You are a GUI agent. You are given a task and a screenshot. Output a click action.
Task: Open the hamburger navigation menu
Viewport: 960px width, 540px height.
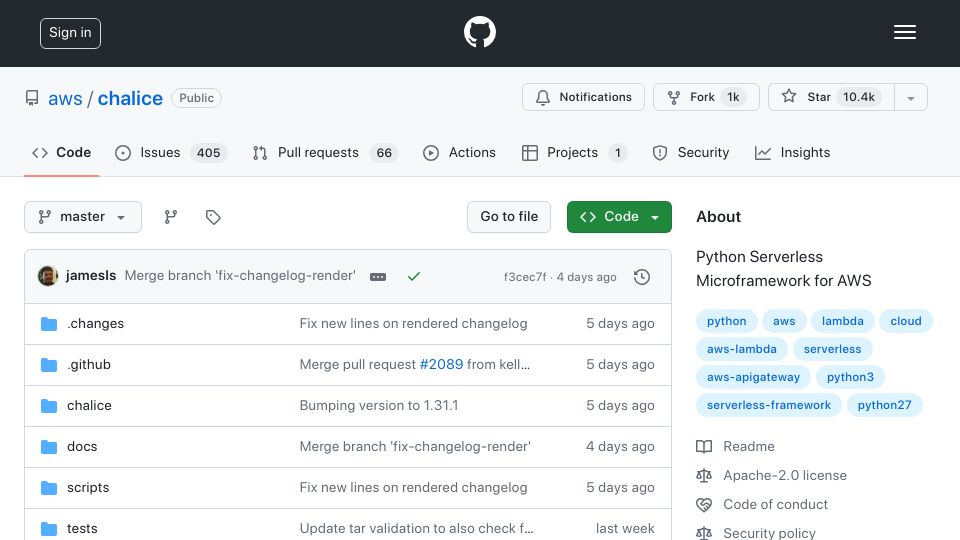[x=904, y=32]
